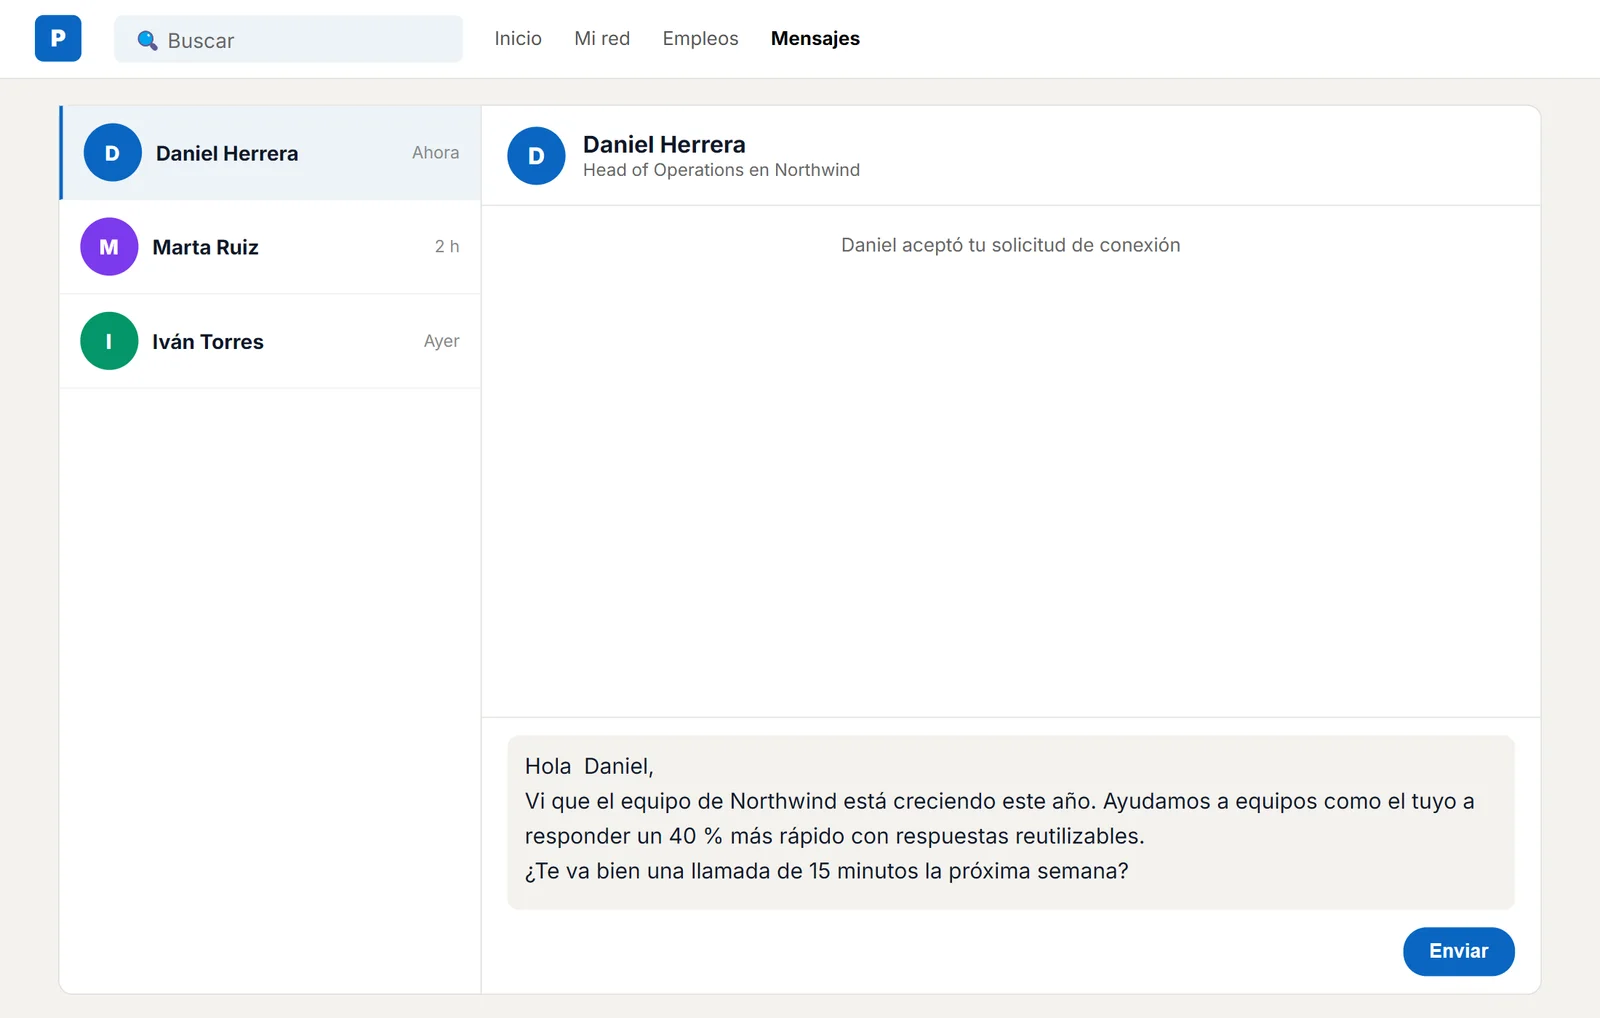Click 'Head of Operations en Northwind' subtitle
This screenshot has width=1600, height=1018.
click(x=721, y=170)
